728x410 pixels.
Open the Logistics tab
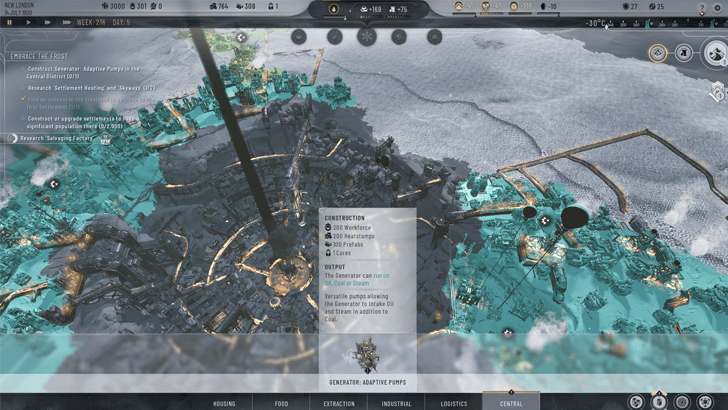point(454,403)
